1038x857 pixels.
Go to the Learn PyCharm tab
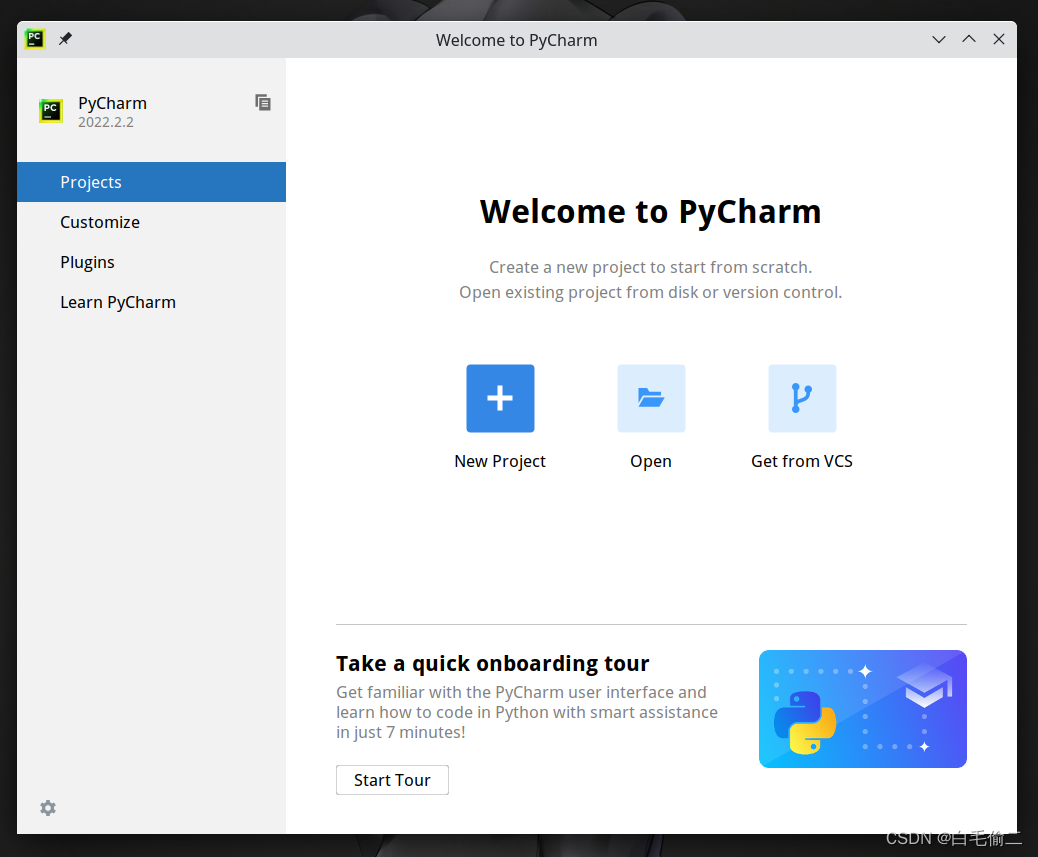point(152,302)
